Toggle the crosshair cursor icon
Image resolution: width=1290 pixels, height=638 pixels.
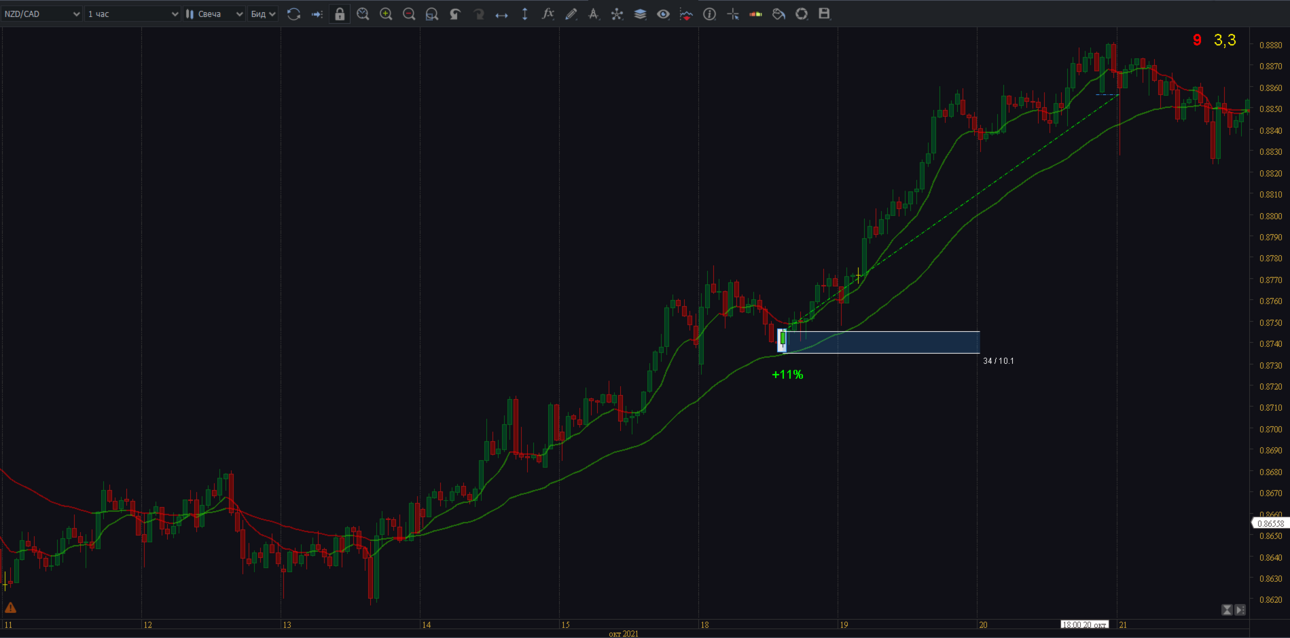click(732, 14)
